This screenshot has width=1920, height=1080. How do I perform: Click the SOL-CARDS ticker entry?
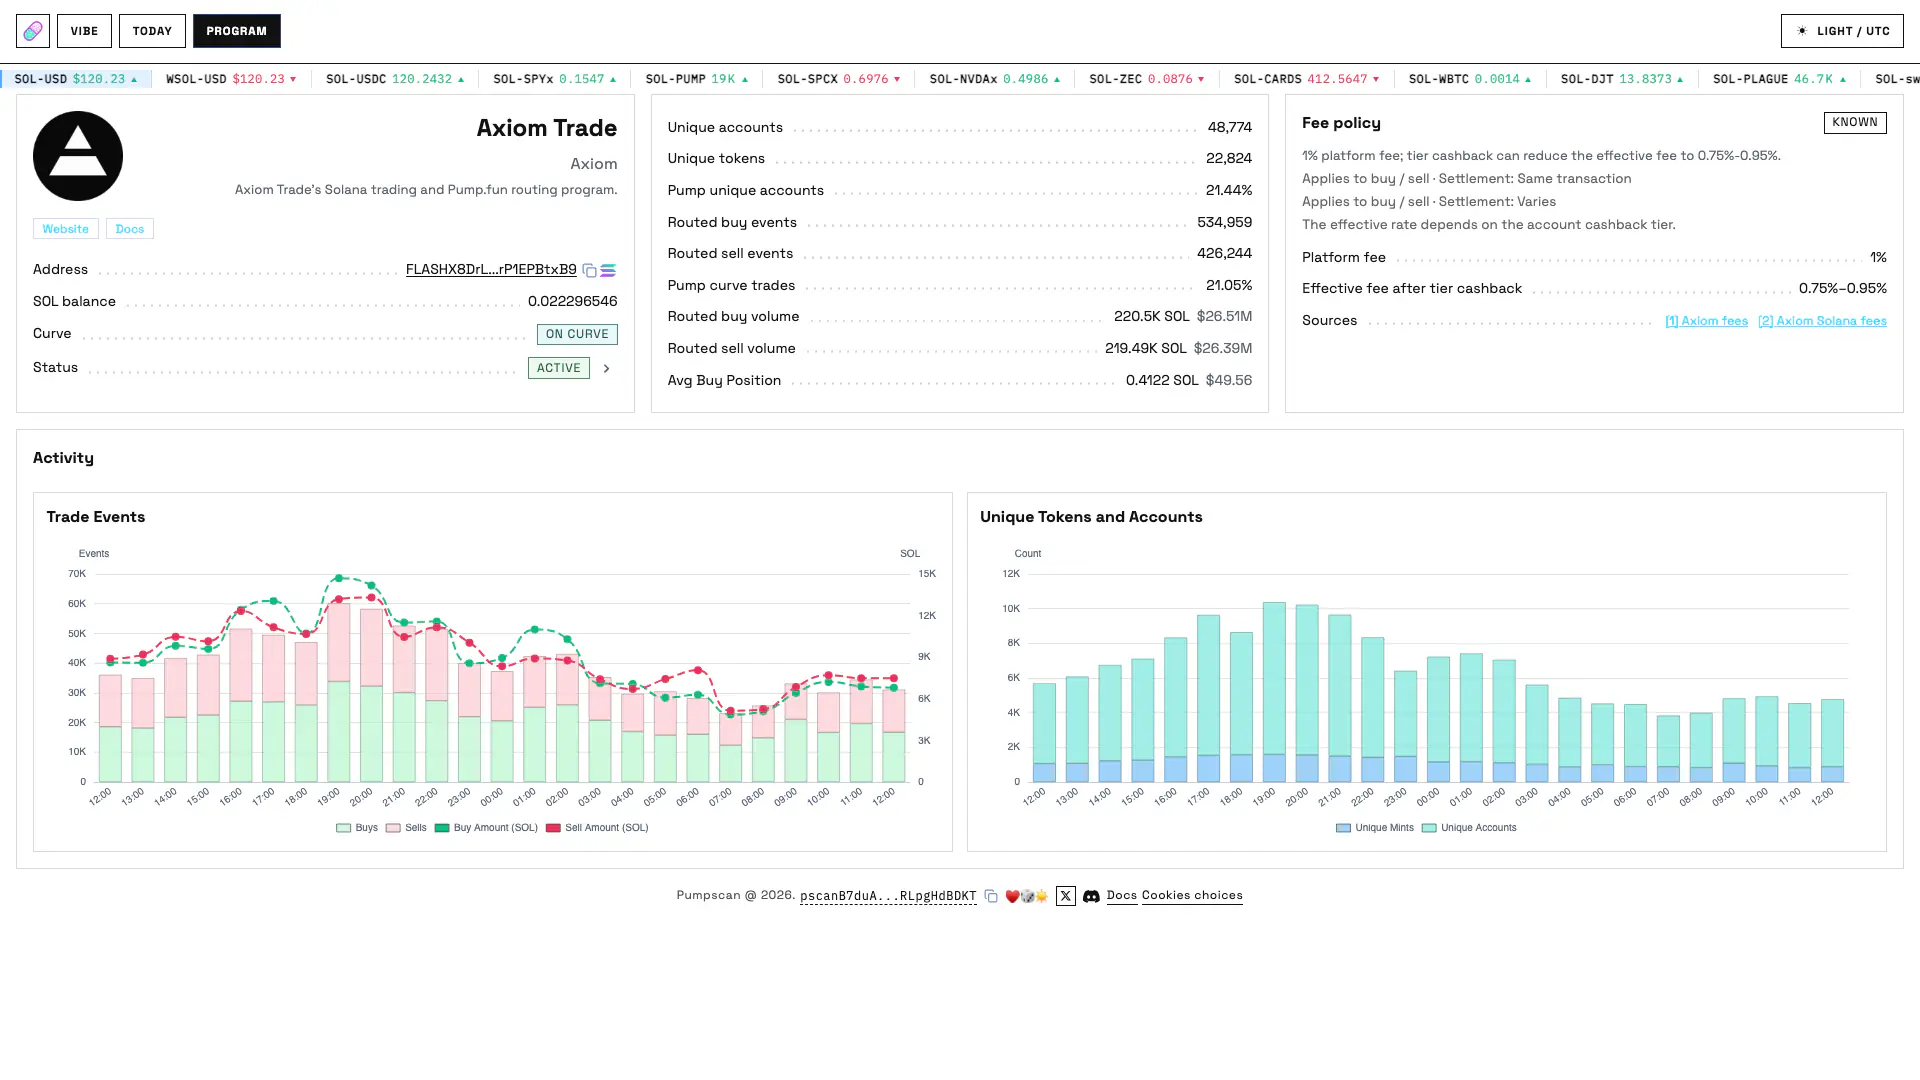tap(1307, 79)
